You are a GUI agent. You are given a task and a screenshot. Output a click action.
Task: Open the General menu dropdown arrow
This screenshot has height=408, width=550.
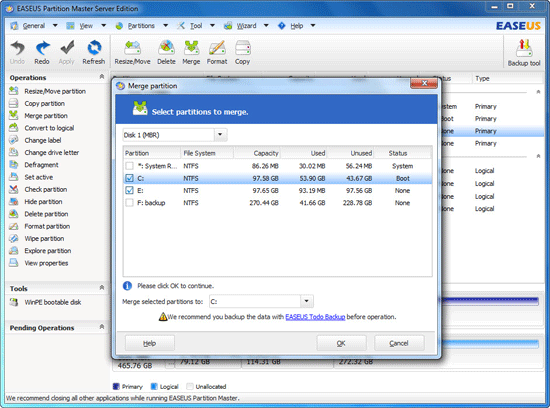pos(55,25)
